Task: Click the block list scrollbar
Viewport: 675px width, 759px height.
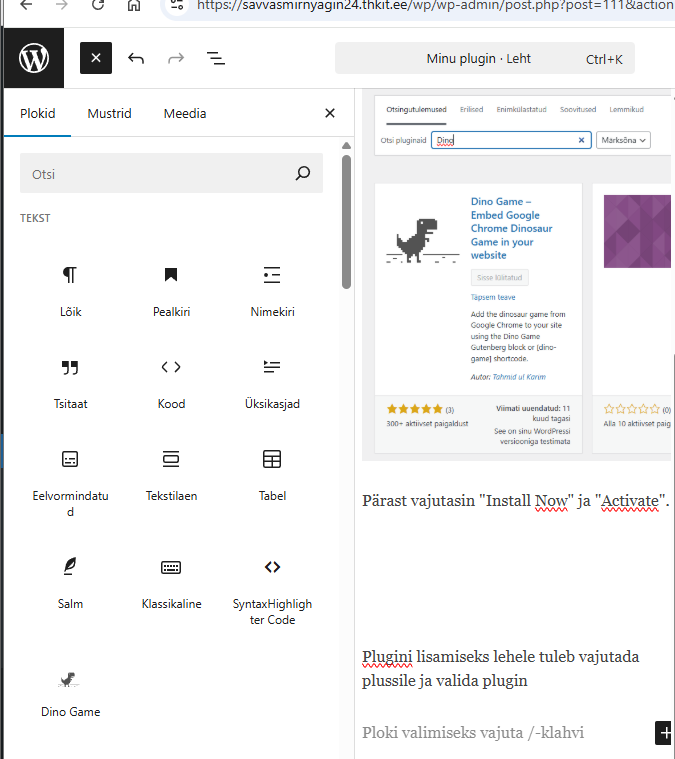Action: tap(347, 220)
